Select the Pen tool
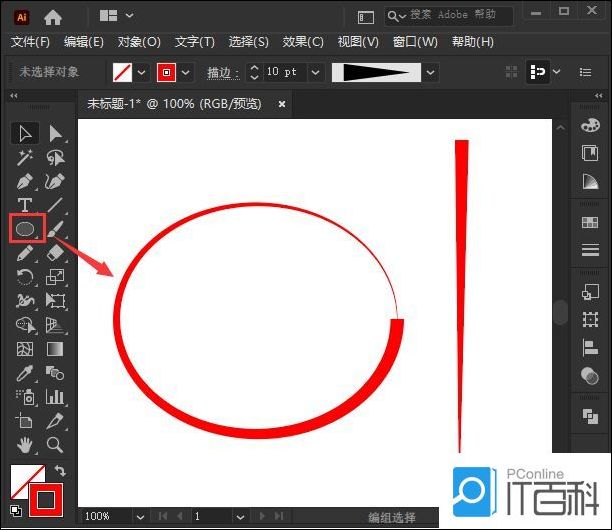The image size is (612, 530). tap(25, 181)
